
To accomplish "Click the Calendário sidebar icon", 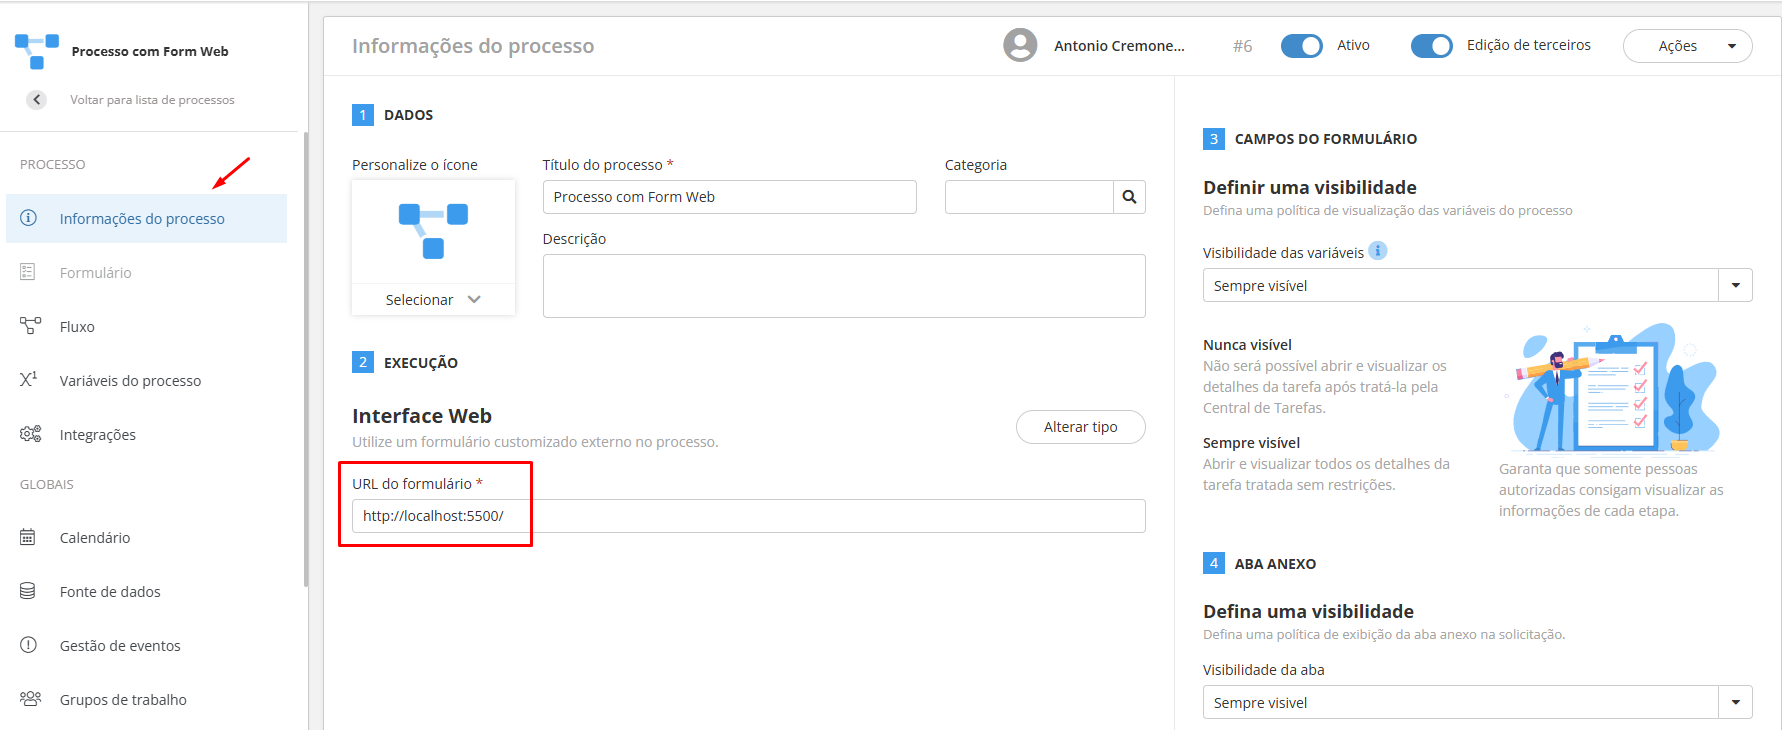I will (x=28, y=537).
